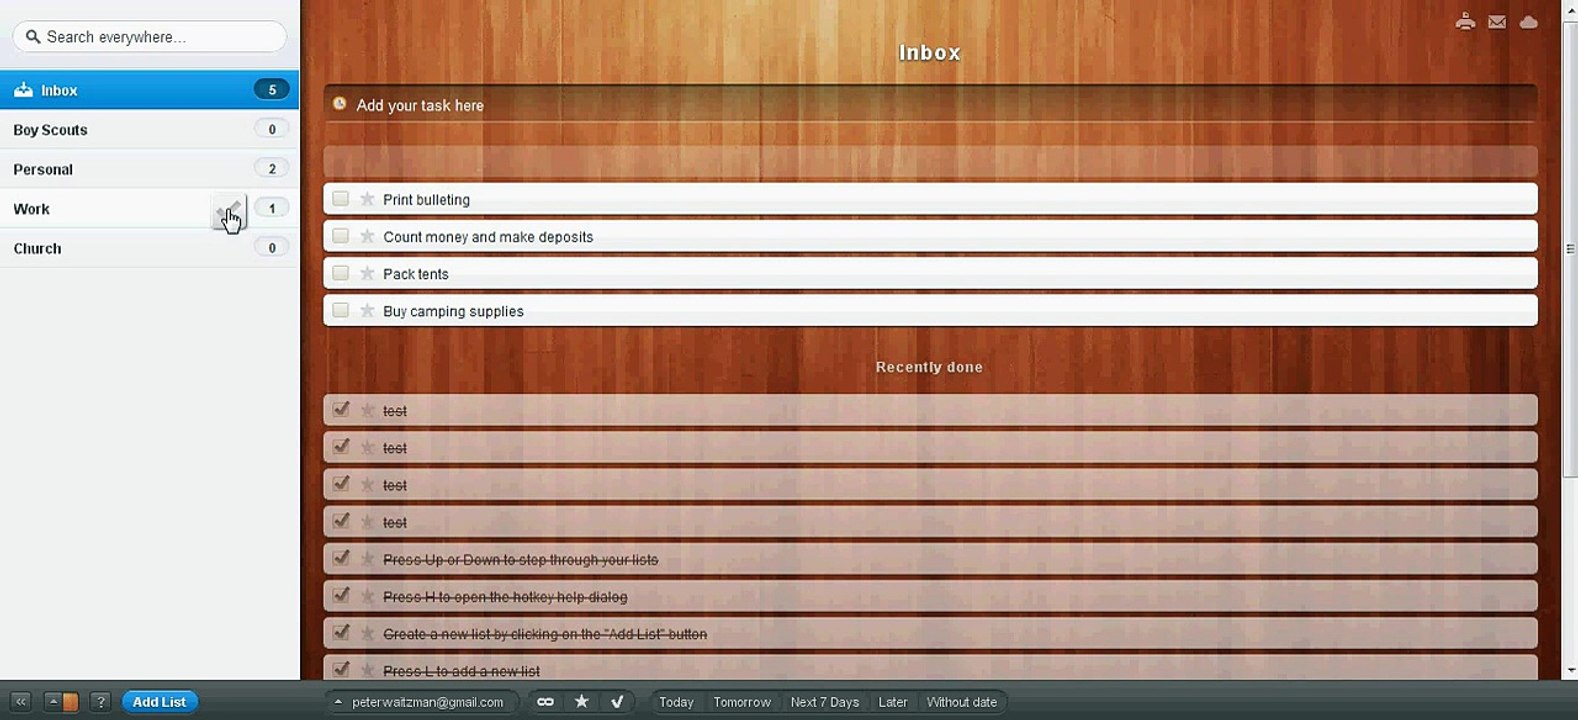This screenshot has width=1578, height=720.
Task: Open help via question mark icon
Action: point(100,702)
